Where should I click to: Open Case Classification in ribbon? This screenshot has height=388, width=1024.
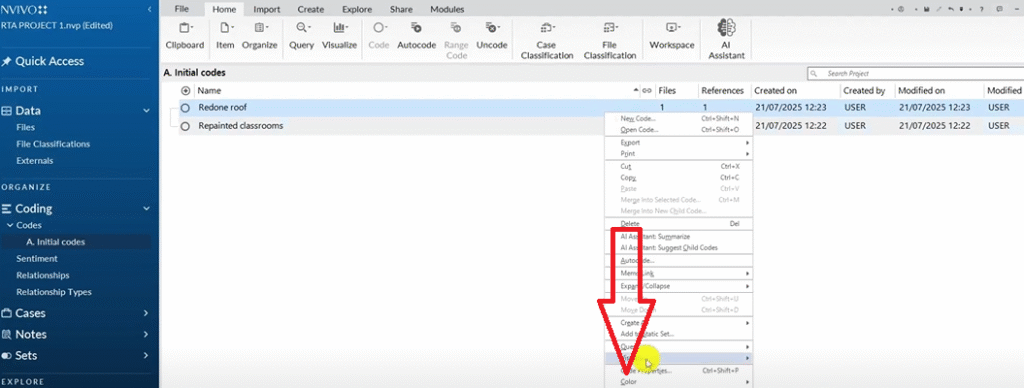pyautogui.click(x=546, y=40)
